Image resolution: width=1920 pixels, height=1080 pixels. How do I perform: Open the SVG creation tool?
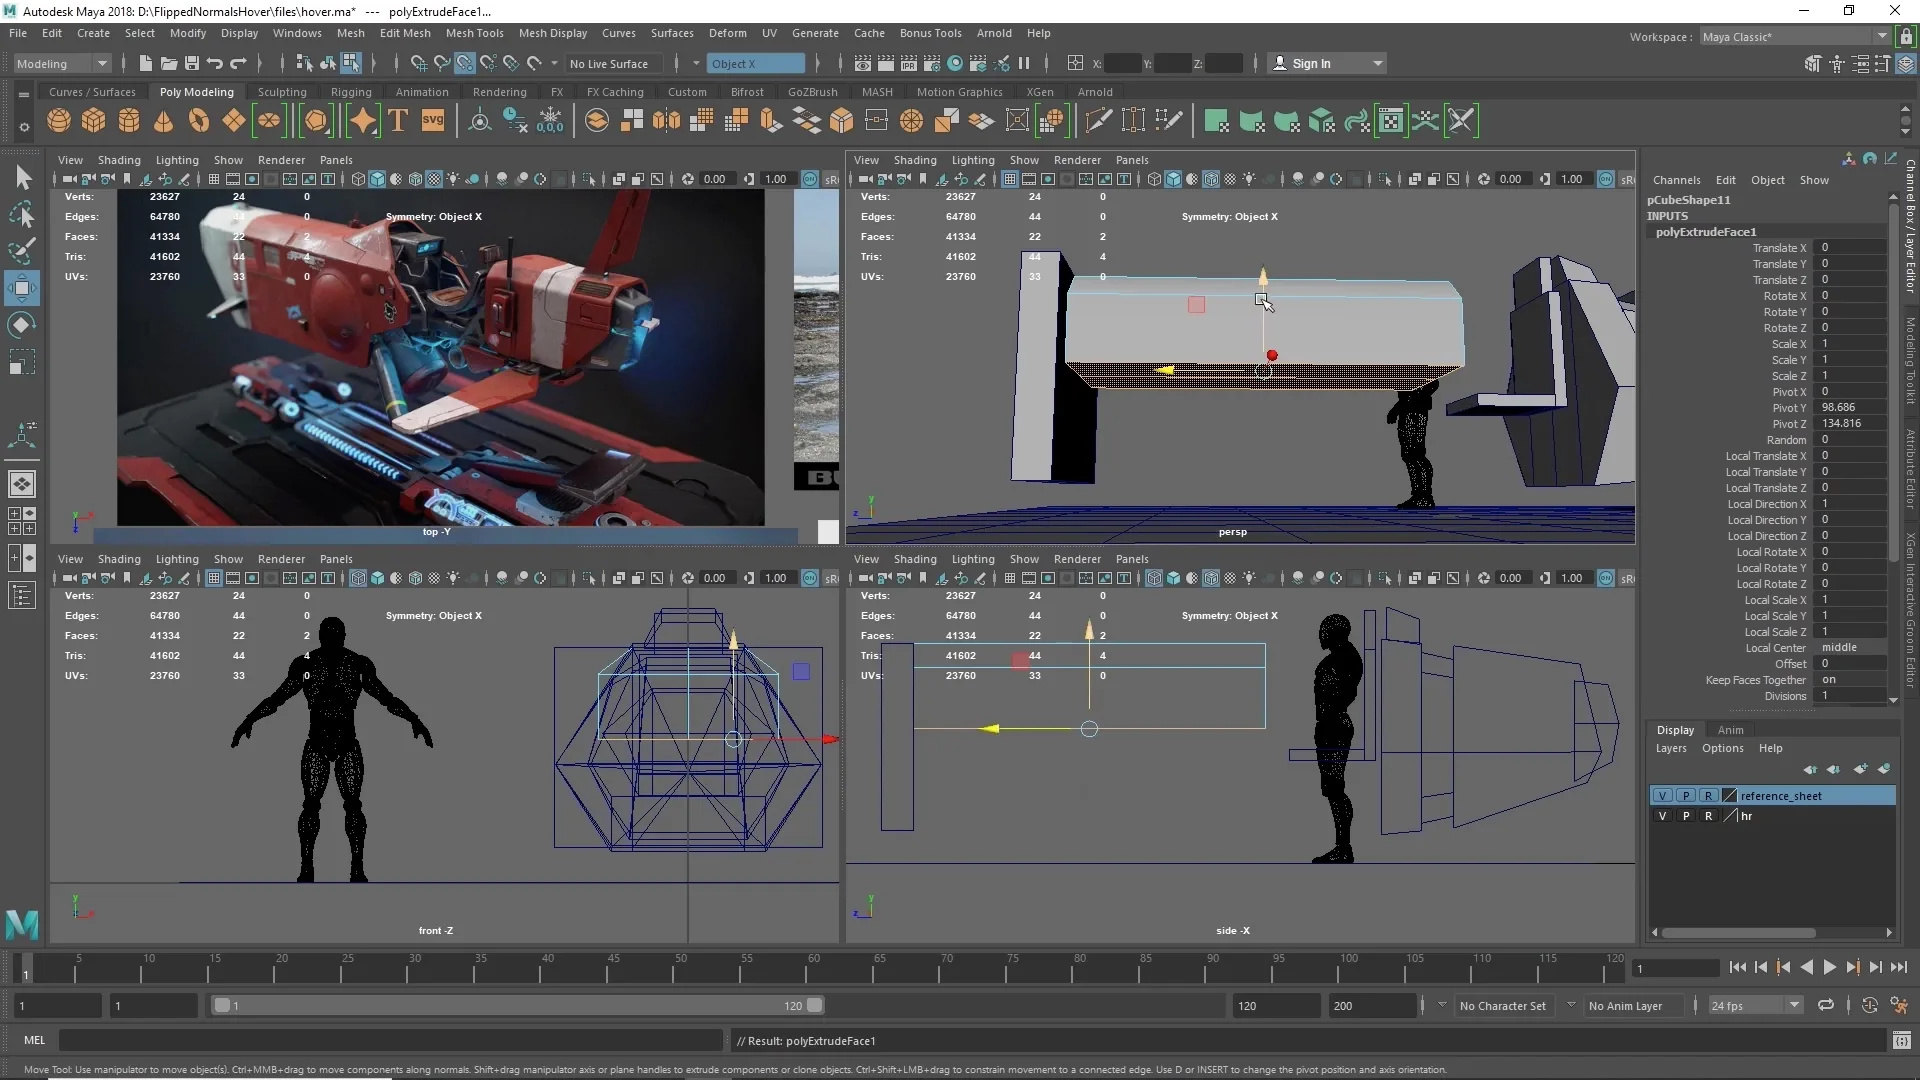pos(433,121)
